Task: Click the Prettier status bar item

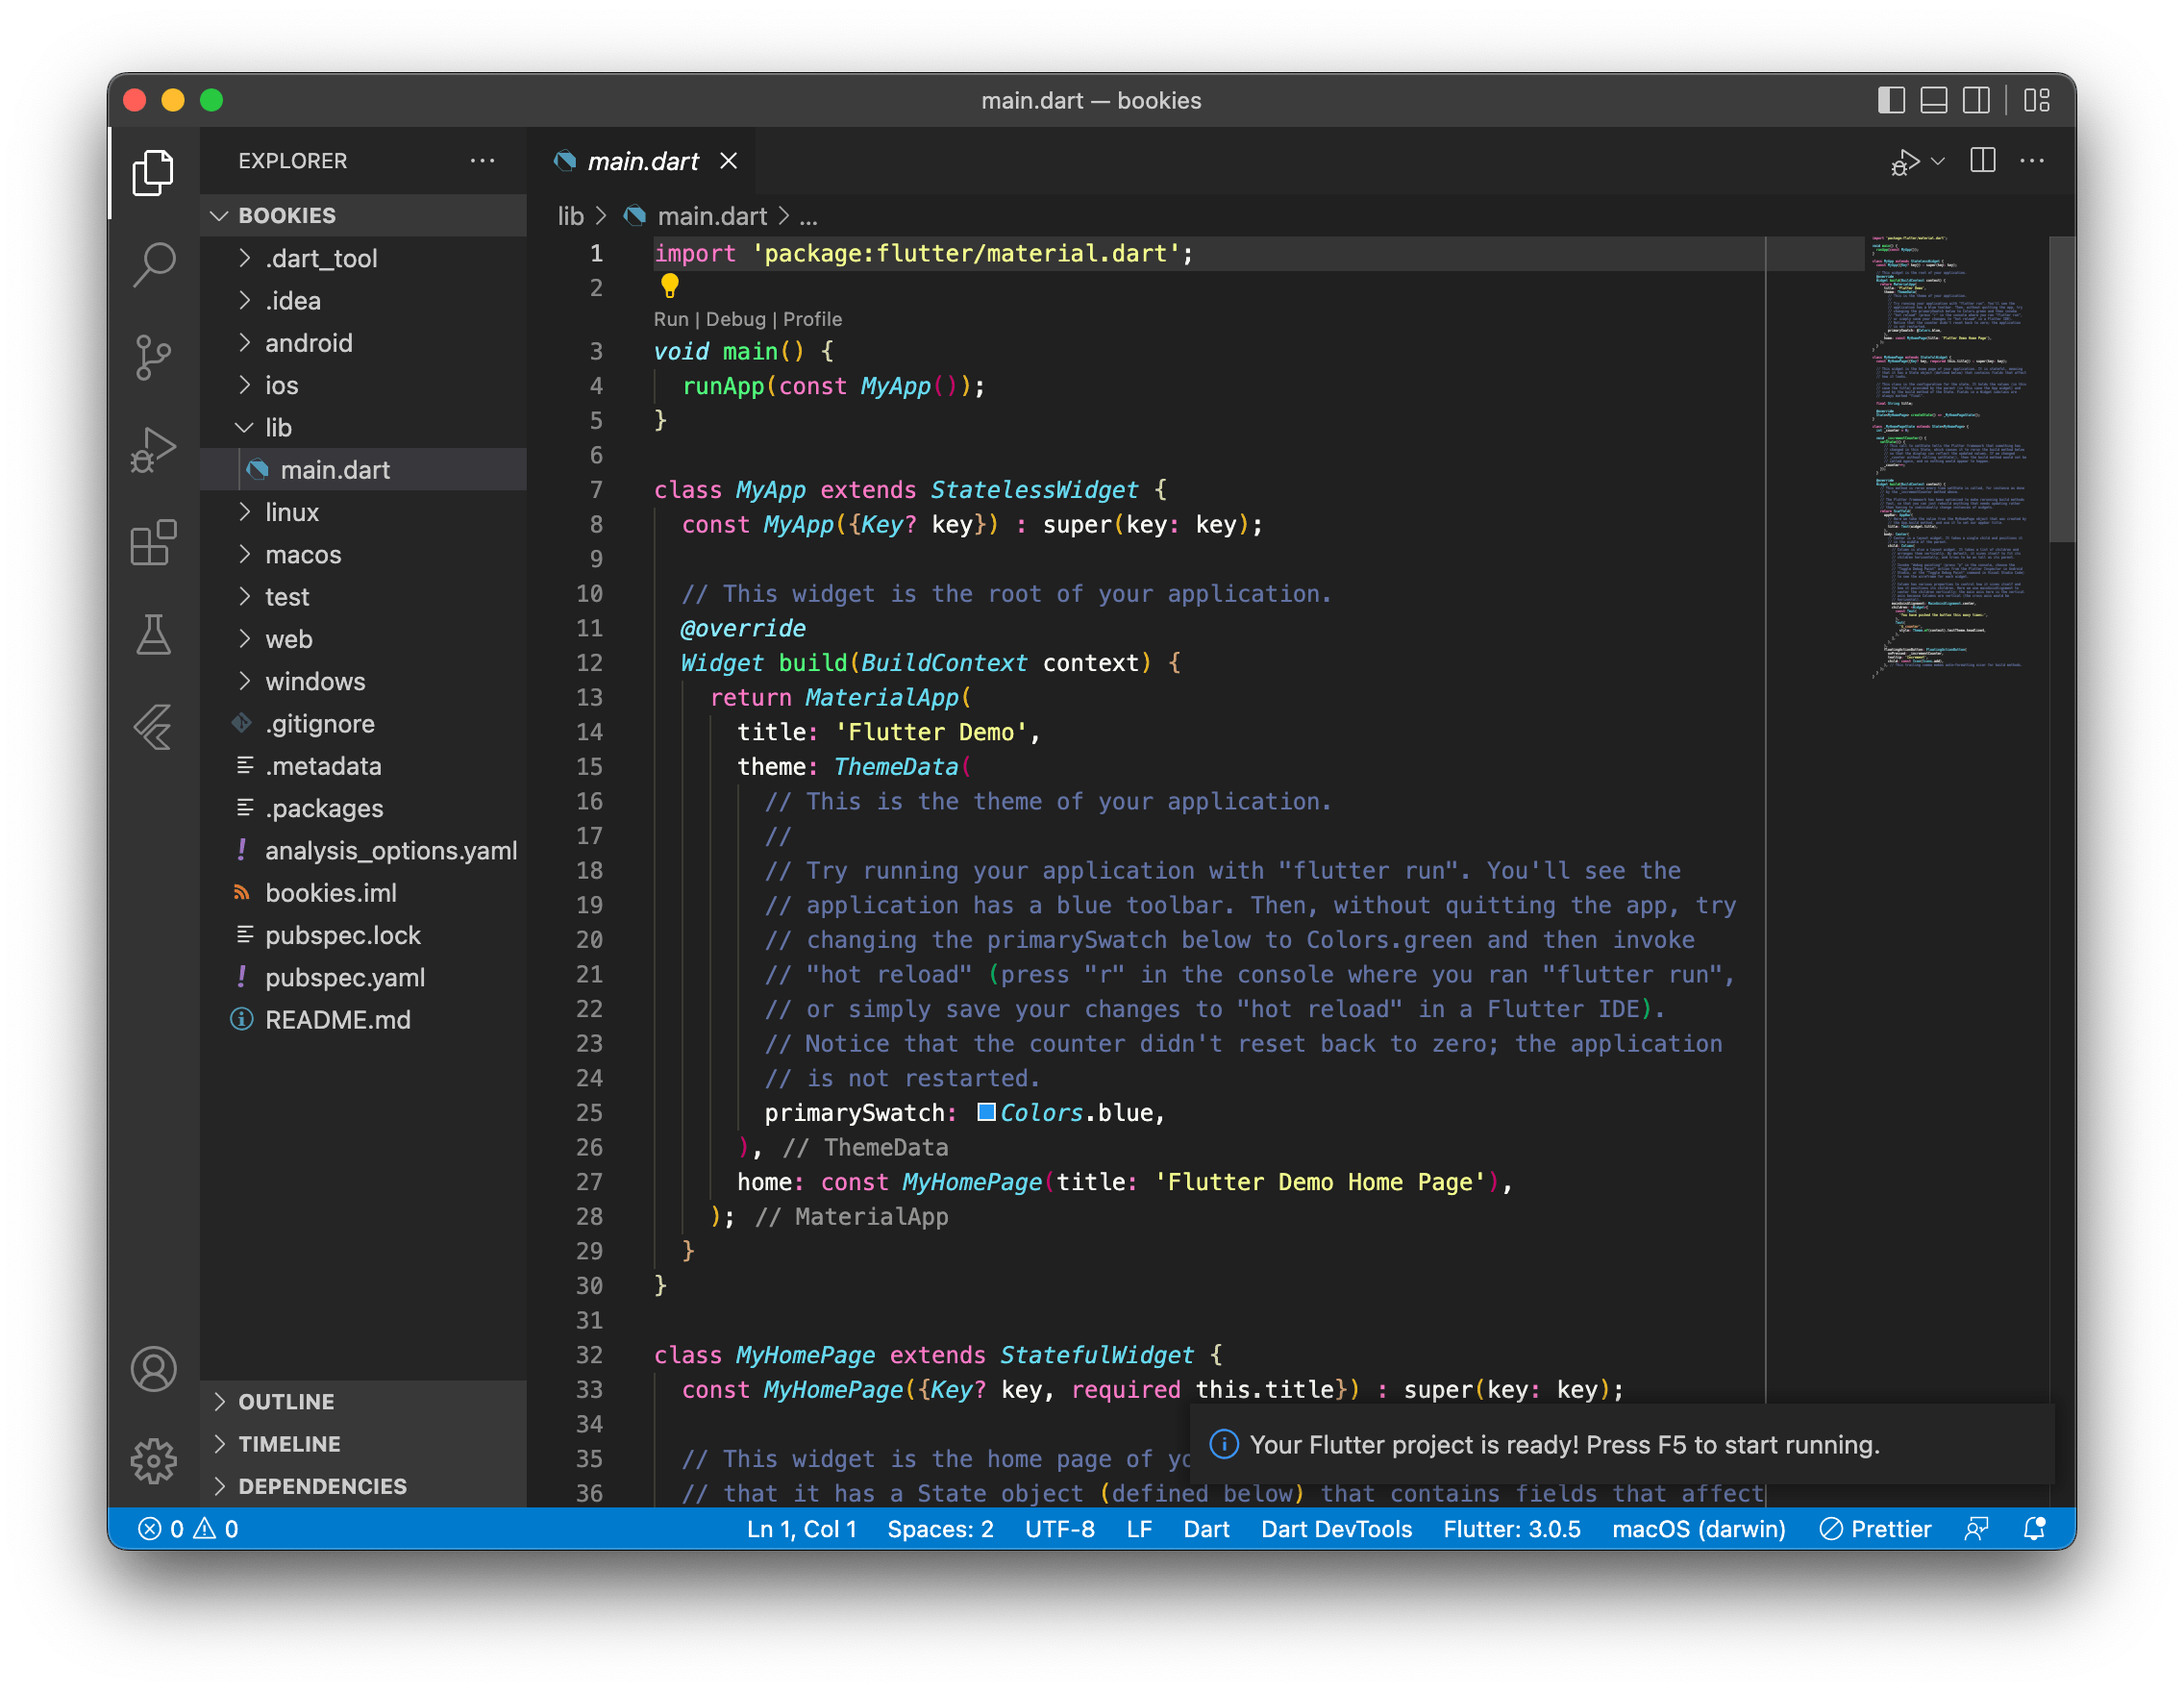Action: pos(1875,1528)
